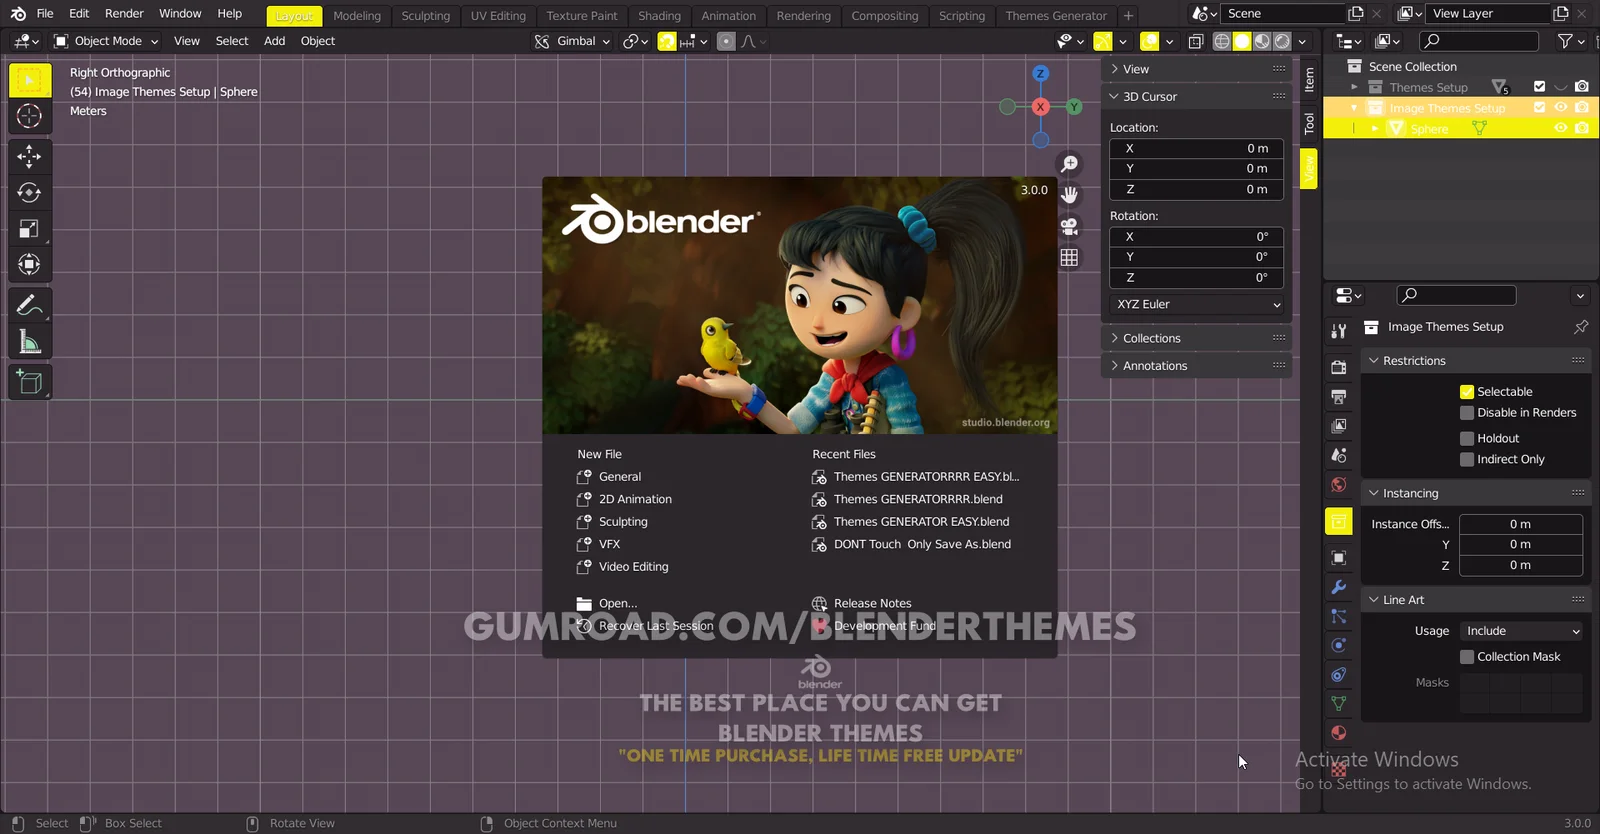The image size is (1600, 834).
Task: Toggle Themes Setup exclude checkbox in outliner
Action: click(x=1539, y=87)
